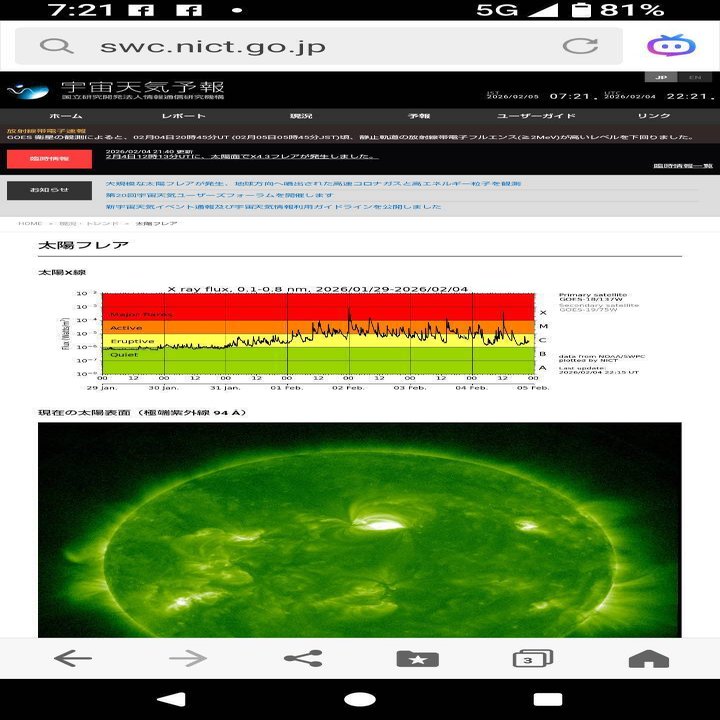
Task: Share the page via the share icon
Action: [303, 658]
